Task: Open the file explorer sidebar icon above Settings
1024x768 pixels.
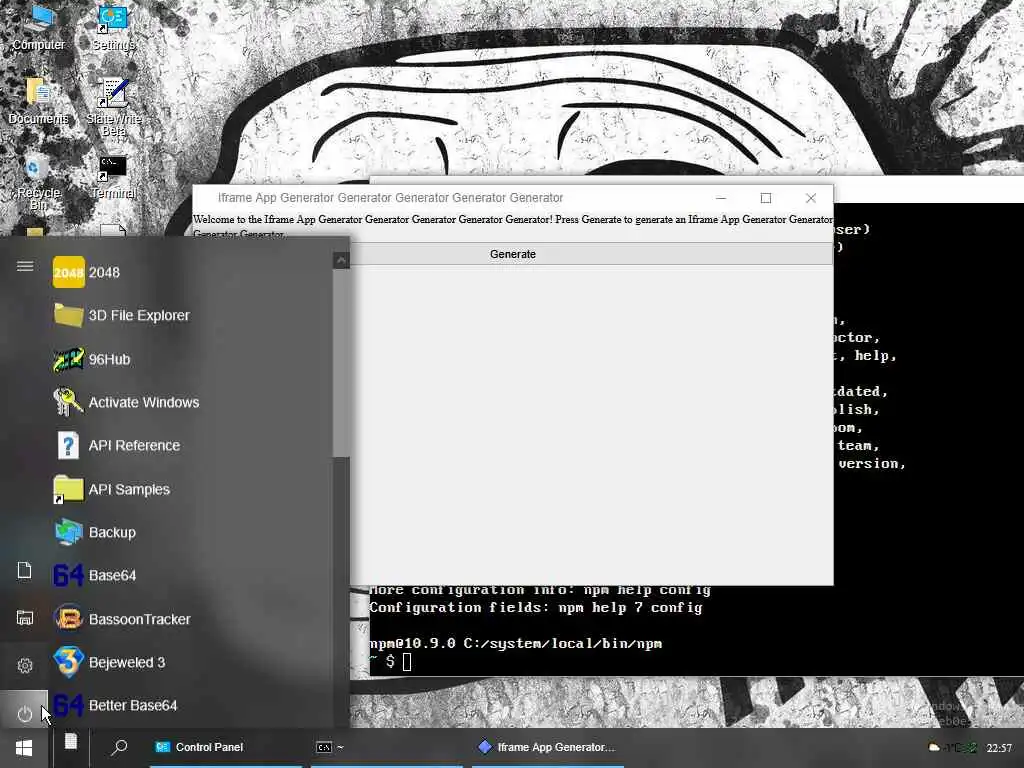Action: [25, 618]
